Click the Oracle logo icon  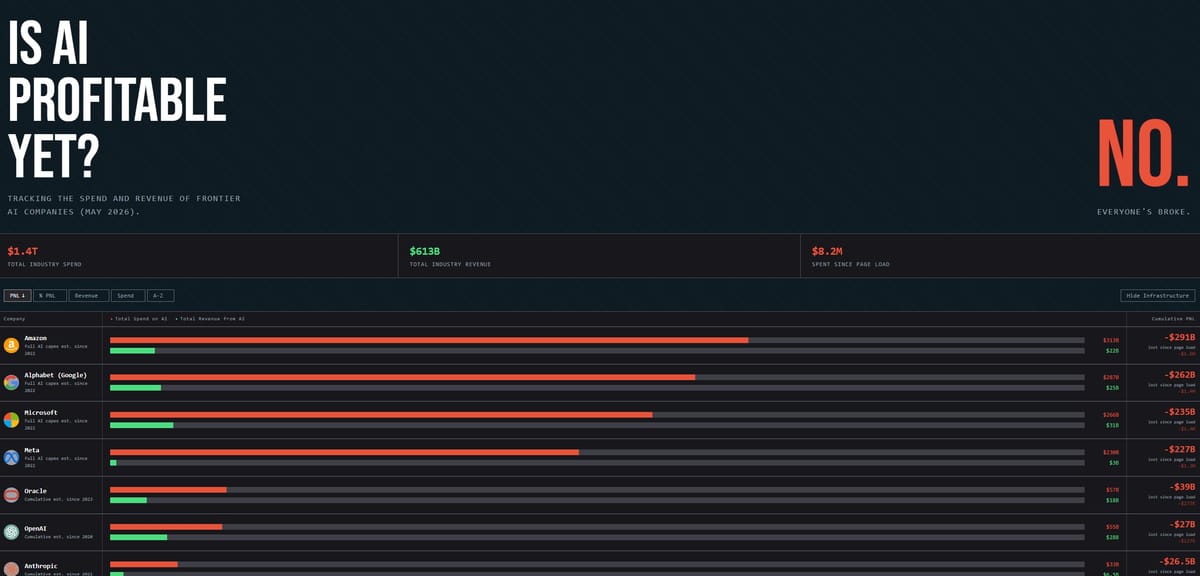11,494
